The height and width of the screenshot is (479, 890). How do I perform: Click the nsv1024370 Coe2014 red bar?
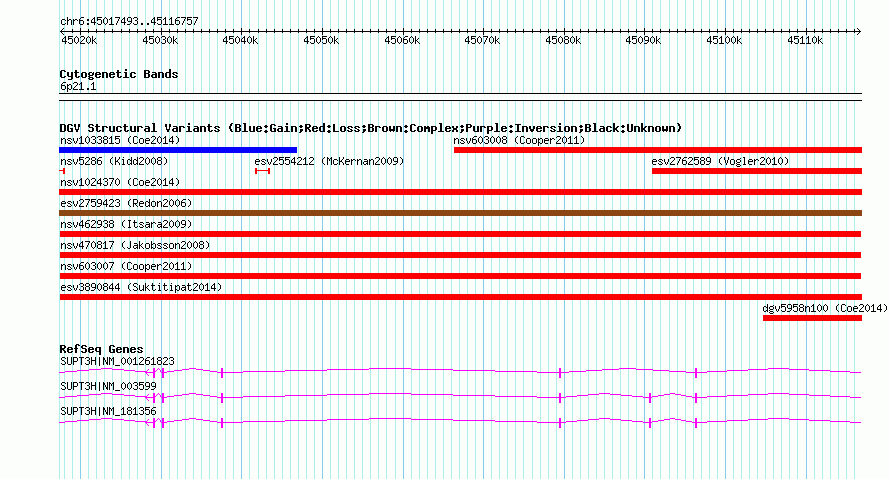(460, 192)
